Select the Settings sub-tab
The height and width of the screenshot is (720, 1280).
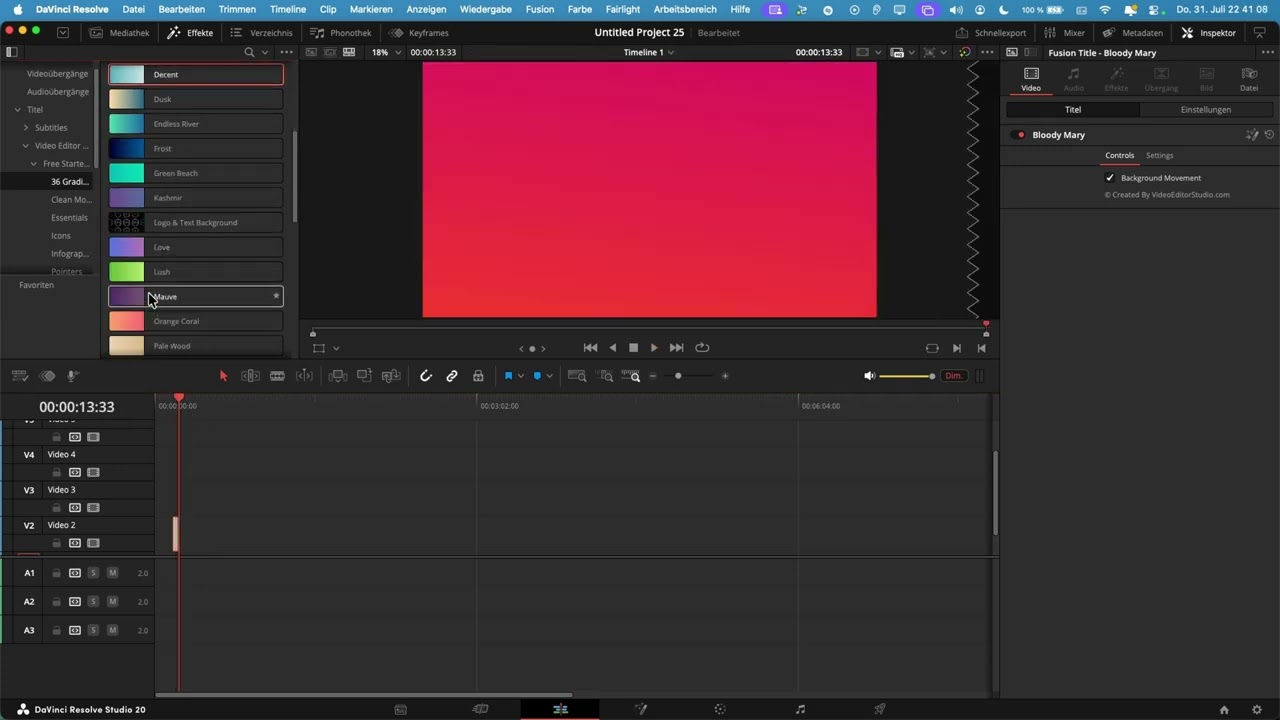point(1159,155)
